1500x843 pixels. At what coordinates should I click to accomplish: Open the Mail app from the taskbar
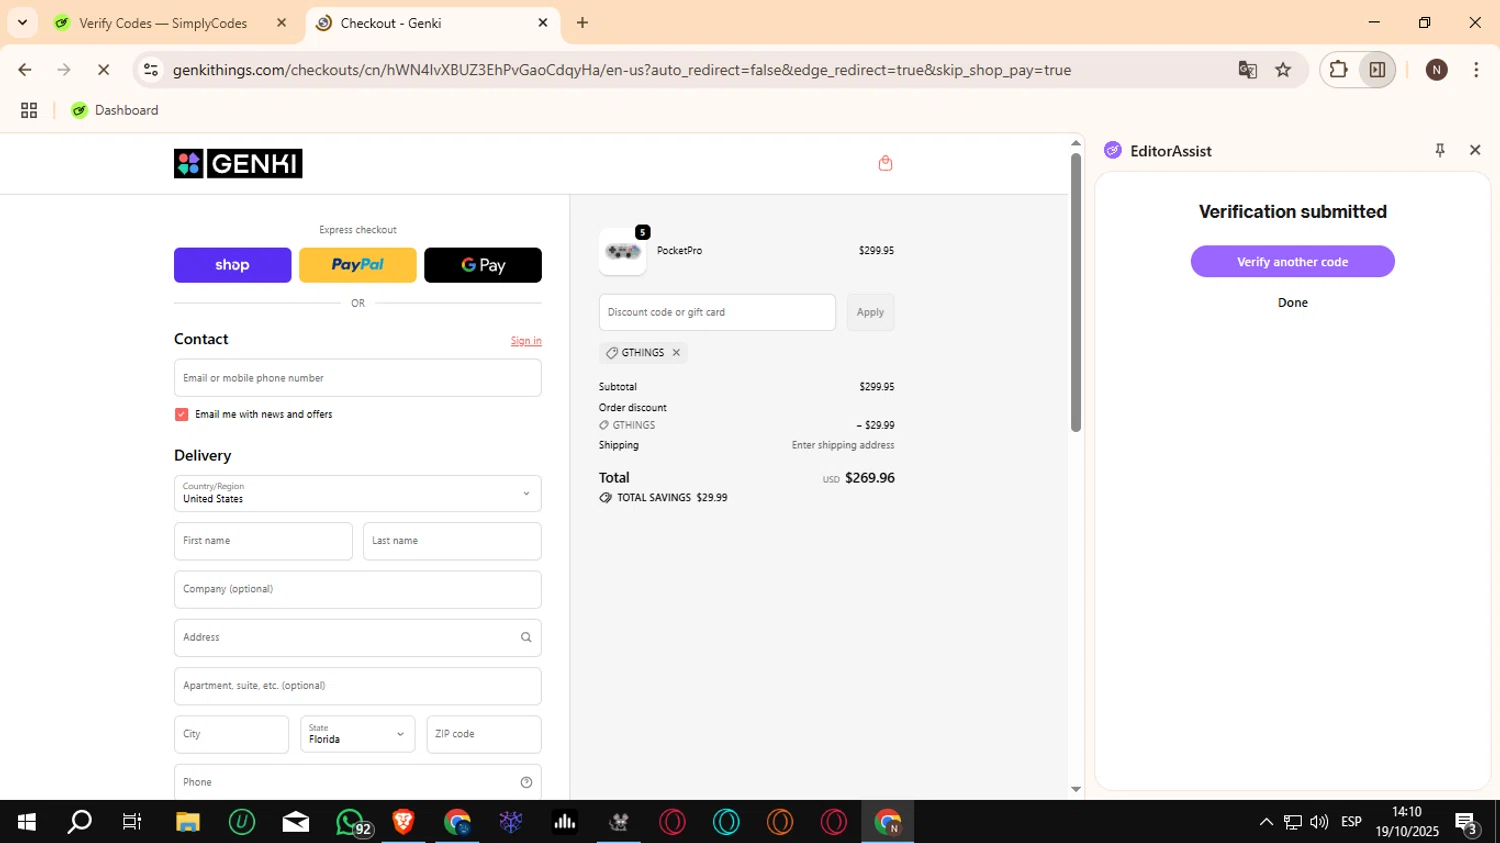tap(296, 822)
